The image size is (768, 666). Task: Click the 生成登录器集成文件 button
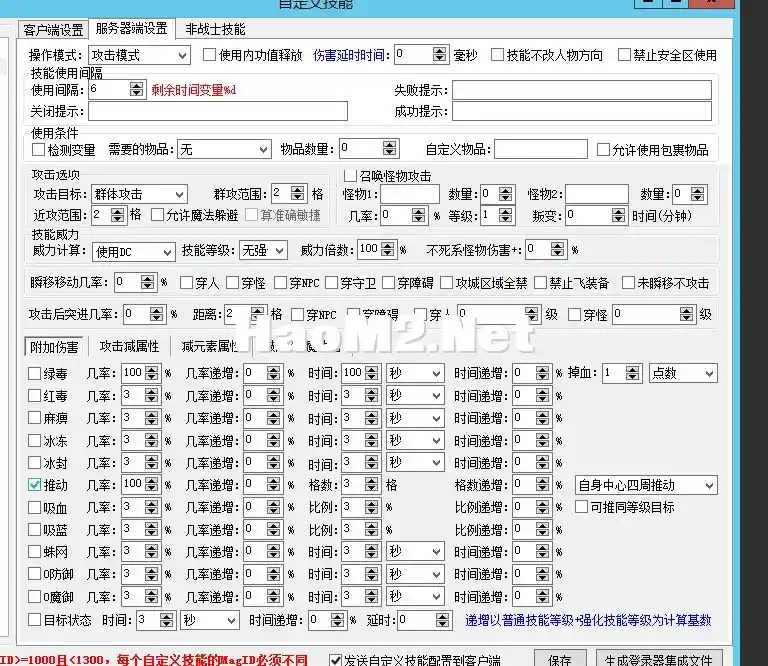pyautogui.click(x=659, y=659)
